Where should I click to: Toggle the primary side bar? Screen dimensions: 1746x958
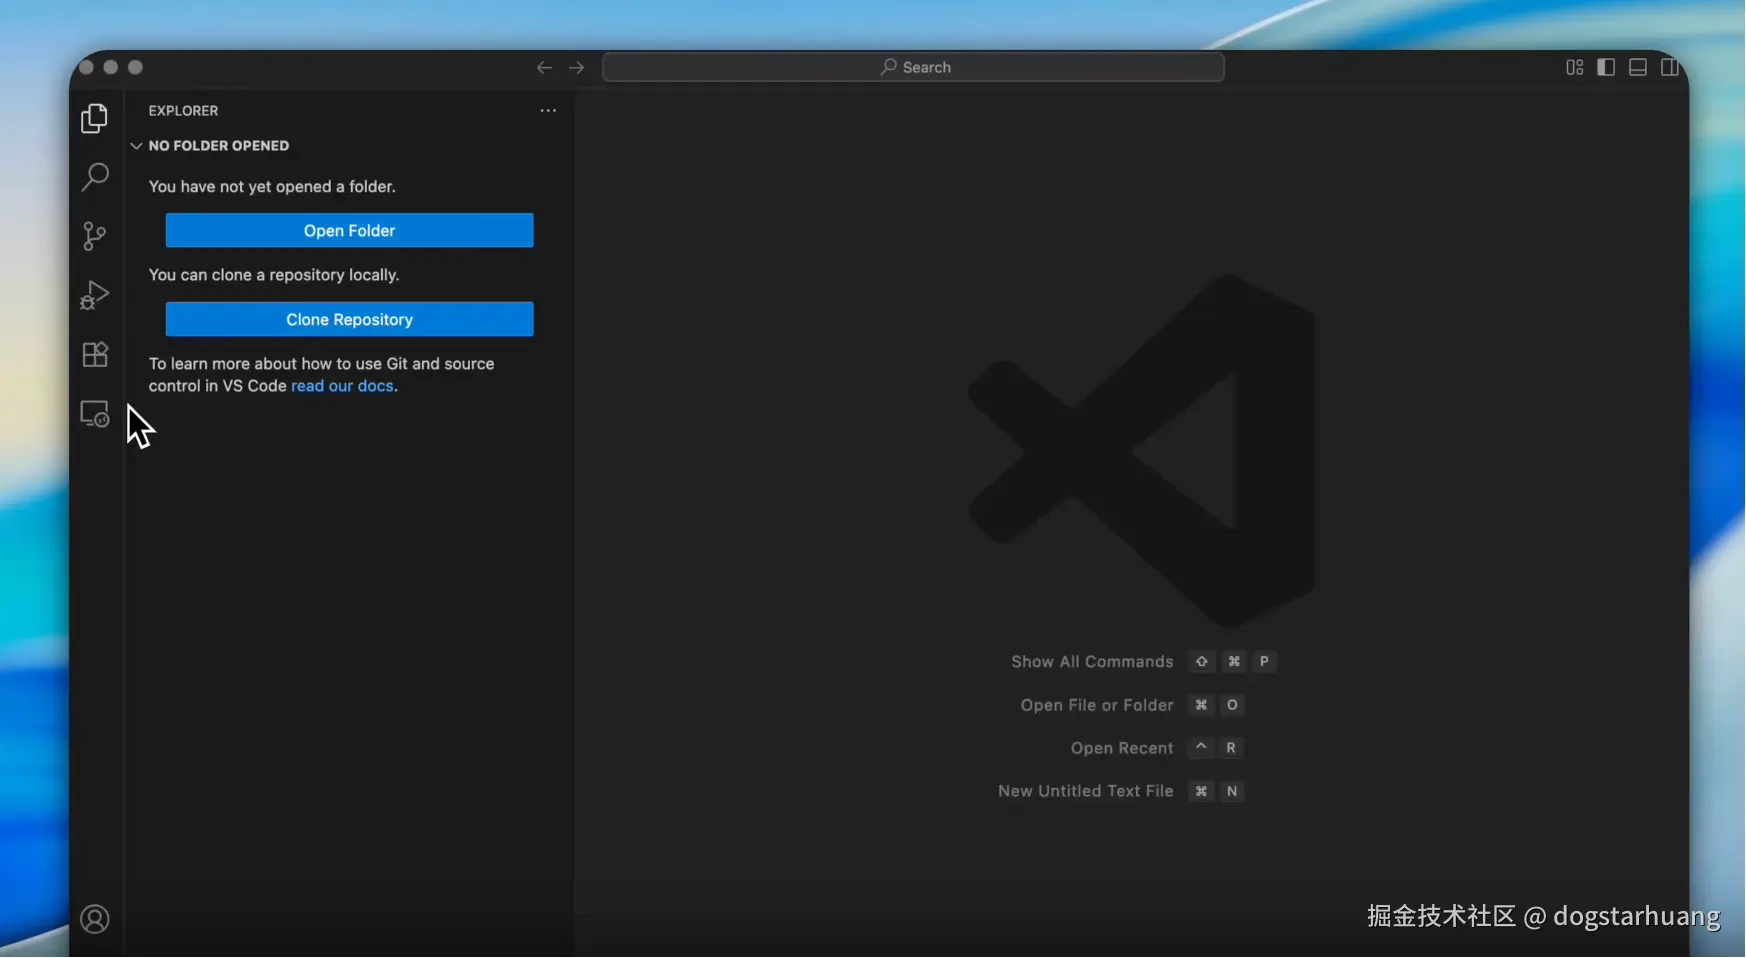[1606, 67]
